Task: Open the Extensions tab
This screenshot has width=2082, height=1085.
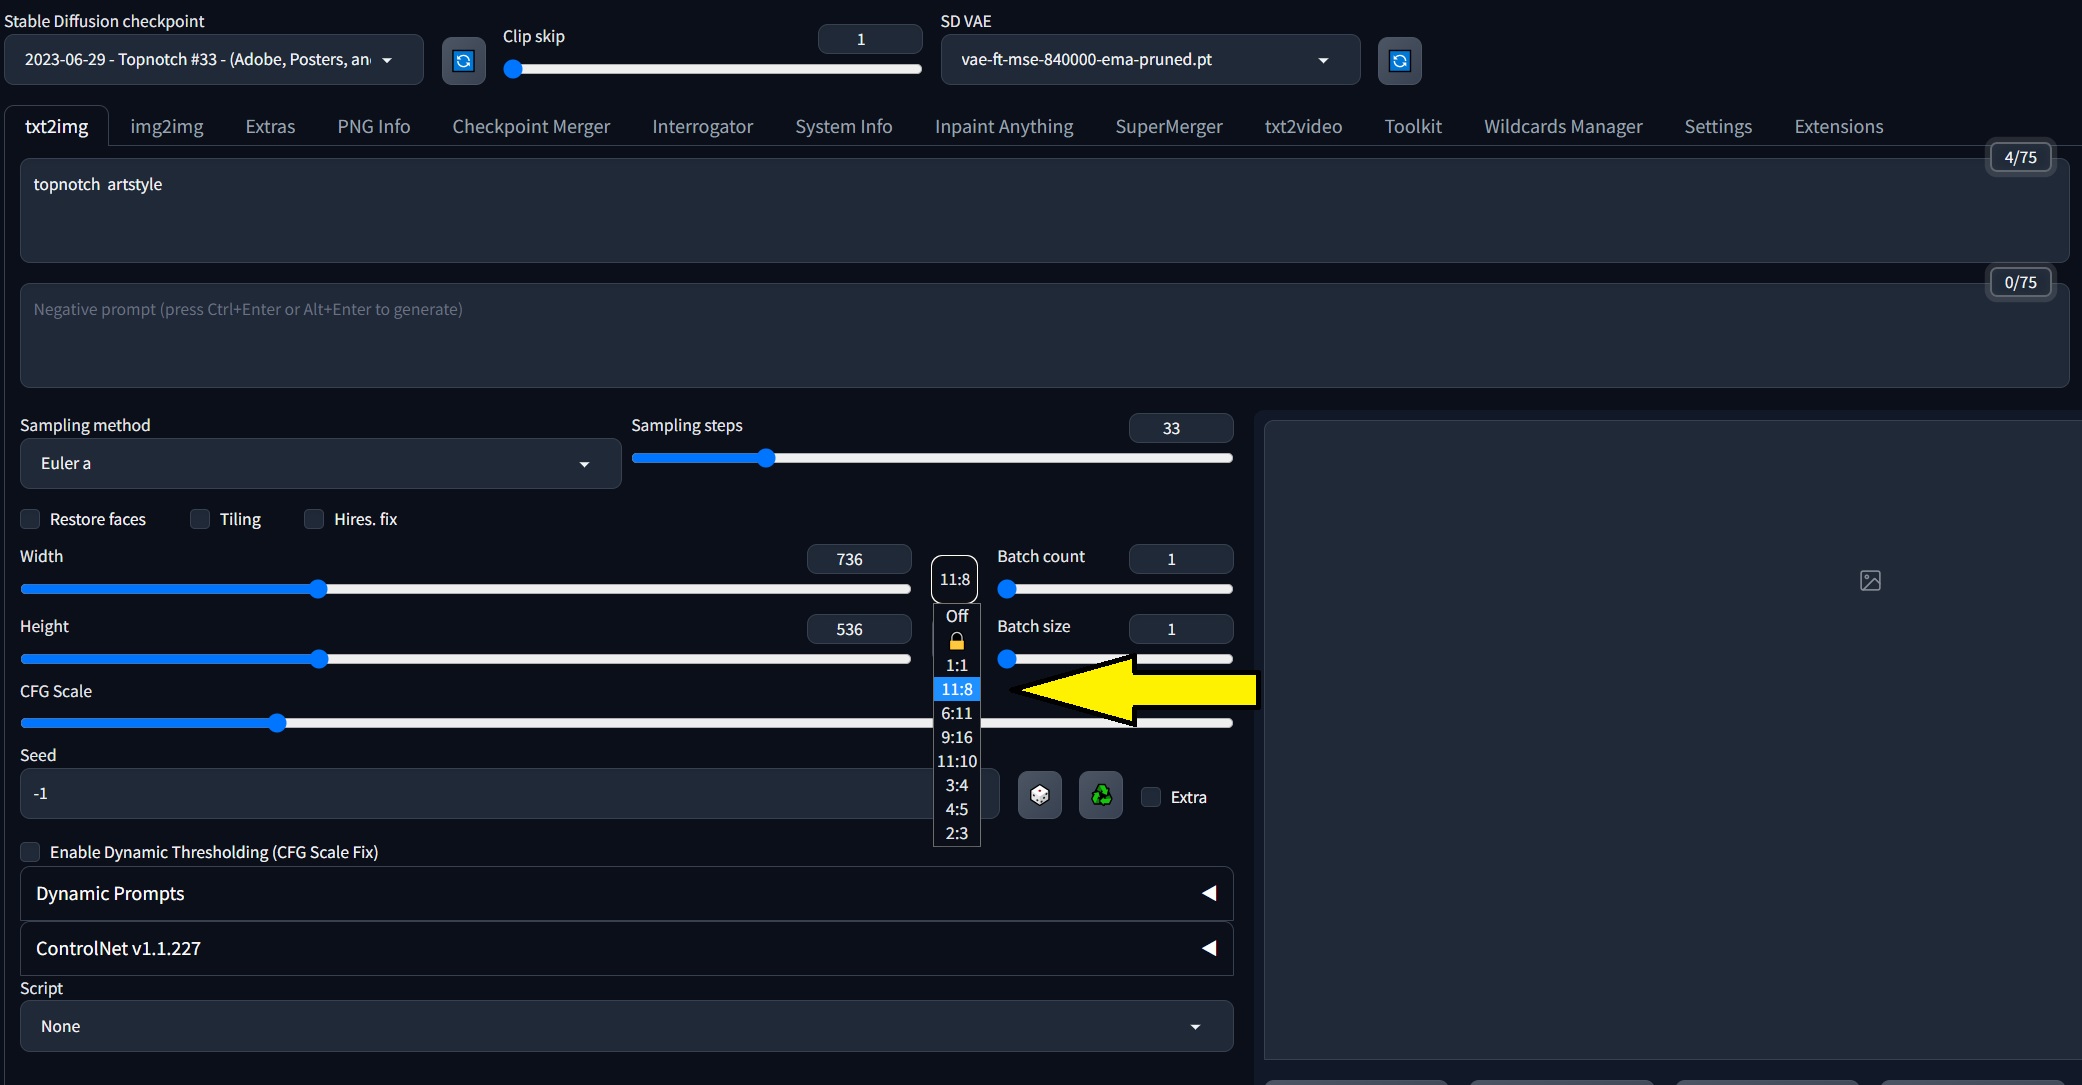Action: 1838,126
